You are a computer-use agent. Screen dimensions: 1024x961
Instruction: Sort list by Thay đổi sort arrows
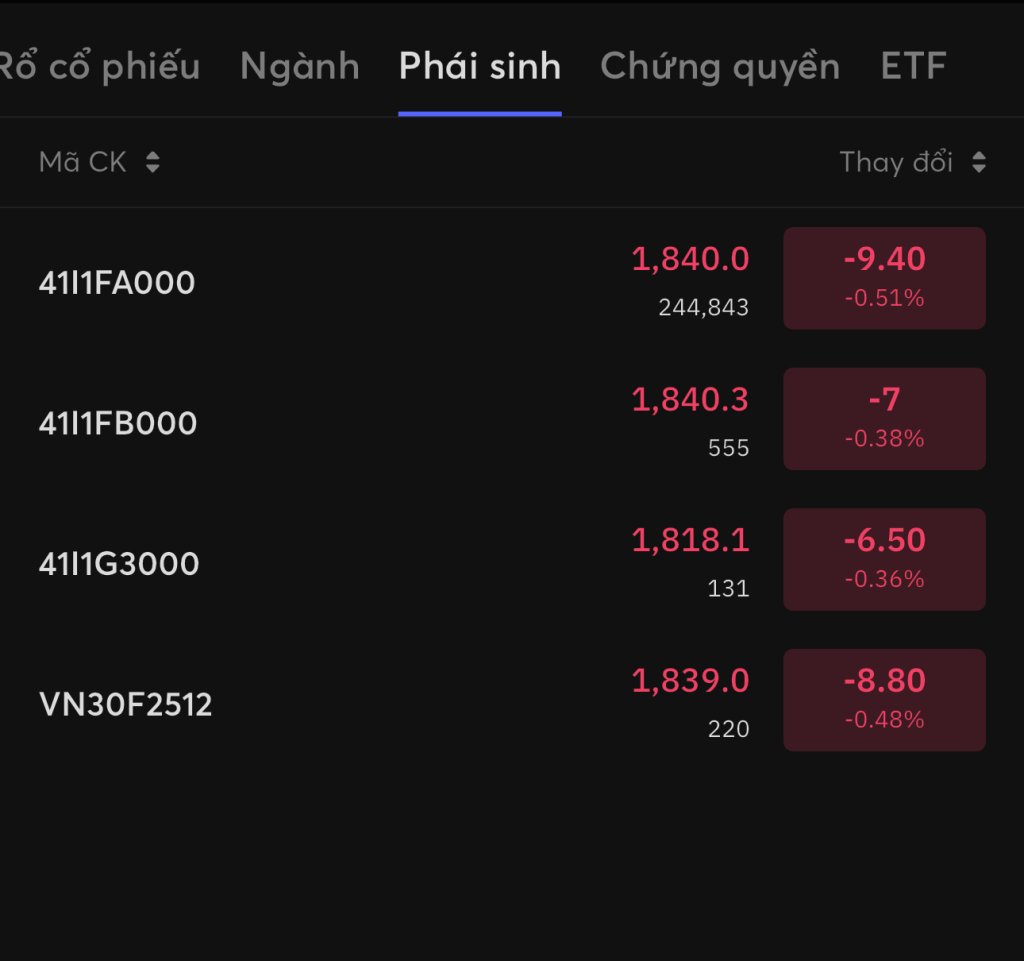pos(978,162)
